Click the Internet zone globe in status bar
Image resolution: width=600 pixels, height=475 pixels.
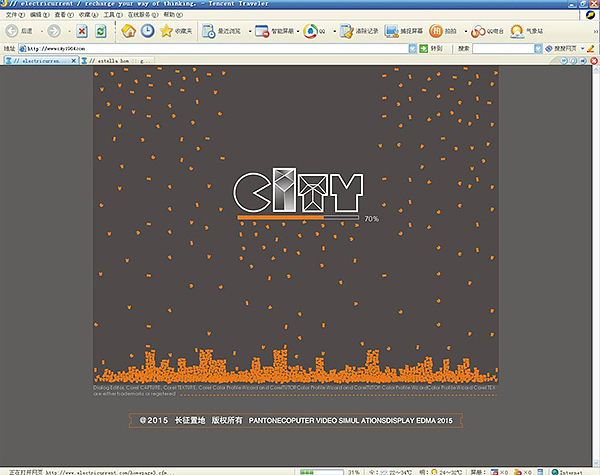tap(555, 472)
